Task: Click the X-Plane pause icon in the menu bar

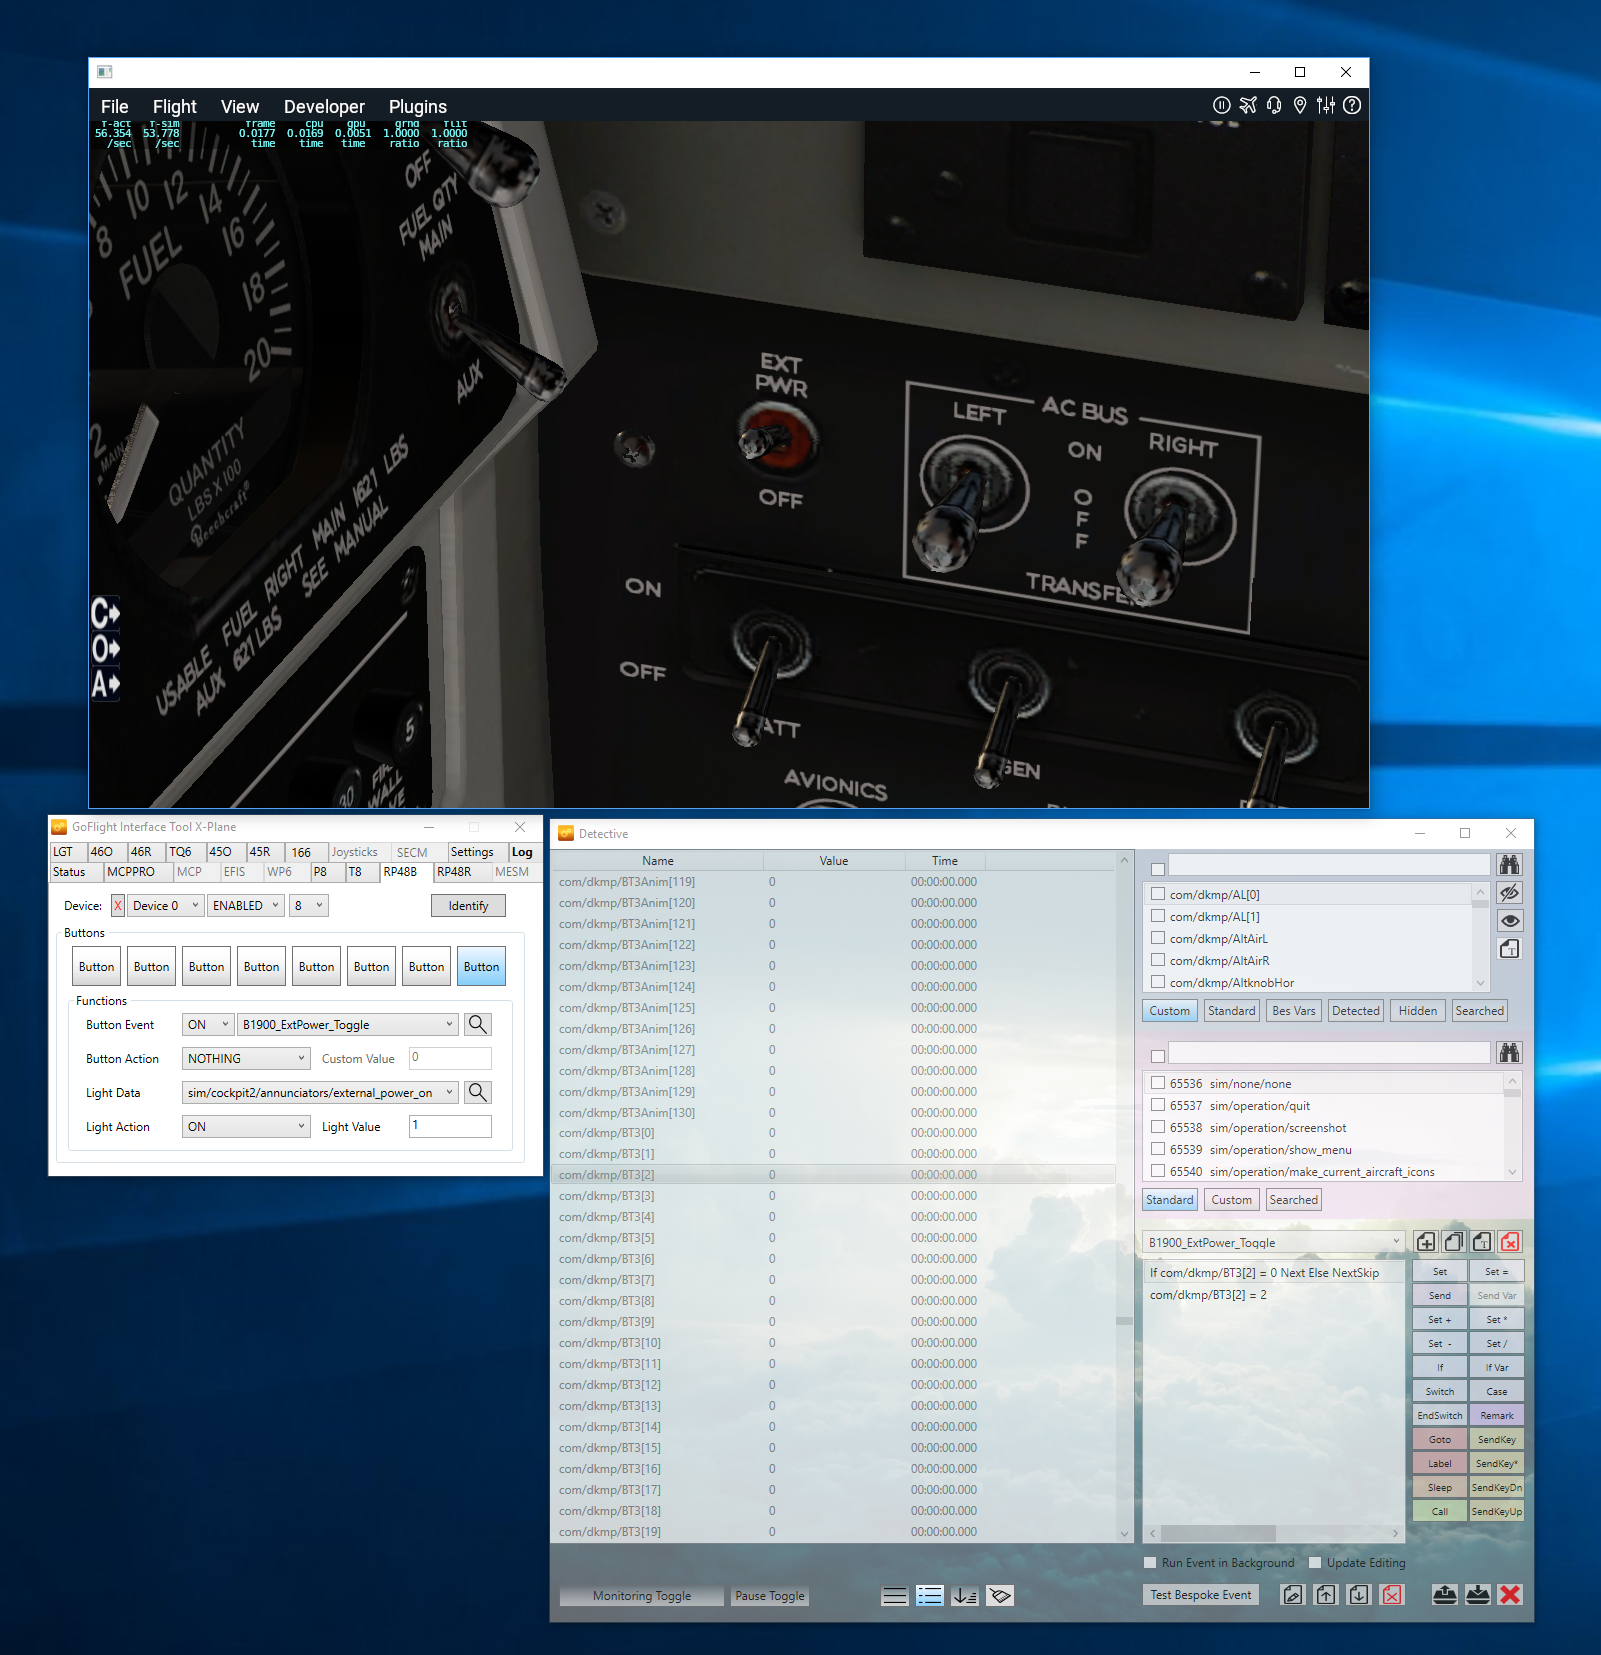Action: [x=1221, y=105]
